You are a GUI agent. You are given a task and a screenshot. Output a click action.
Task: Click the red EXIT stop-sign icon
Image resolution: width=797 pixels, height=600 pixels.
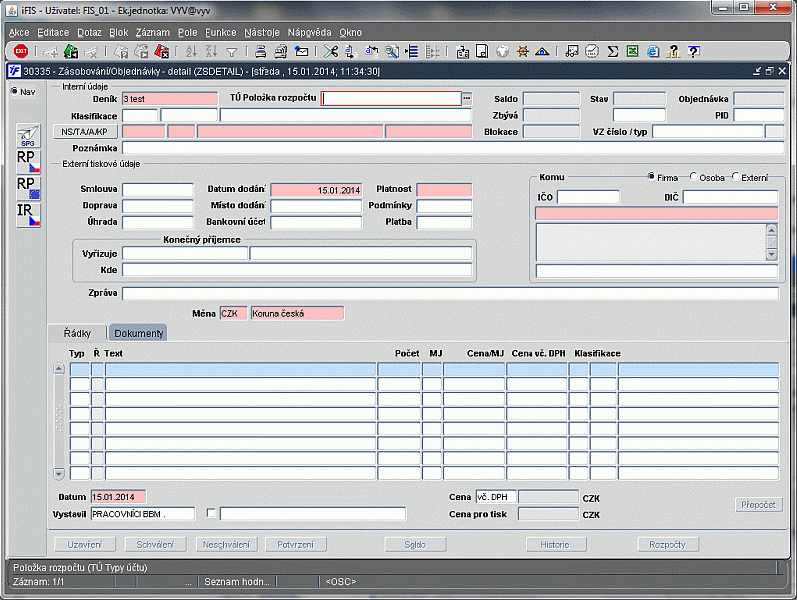(21, 51)
